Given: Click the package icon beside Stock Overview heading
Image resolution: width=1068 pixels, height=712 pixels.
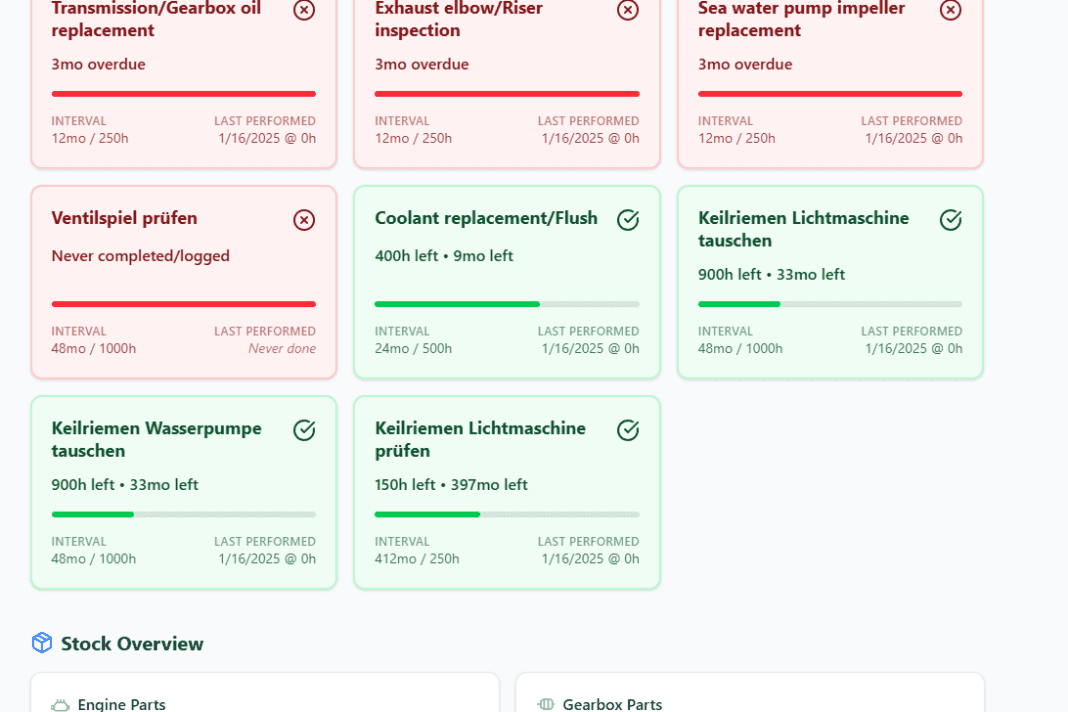Looking at the screenshot, I should [41, 643].
